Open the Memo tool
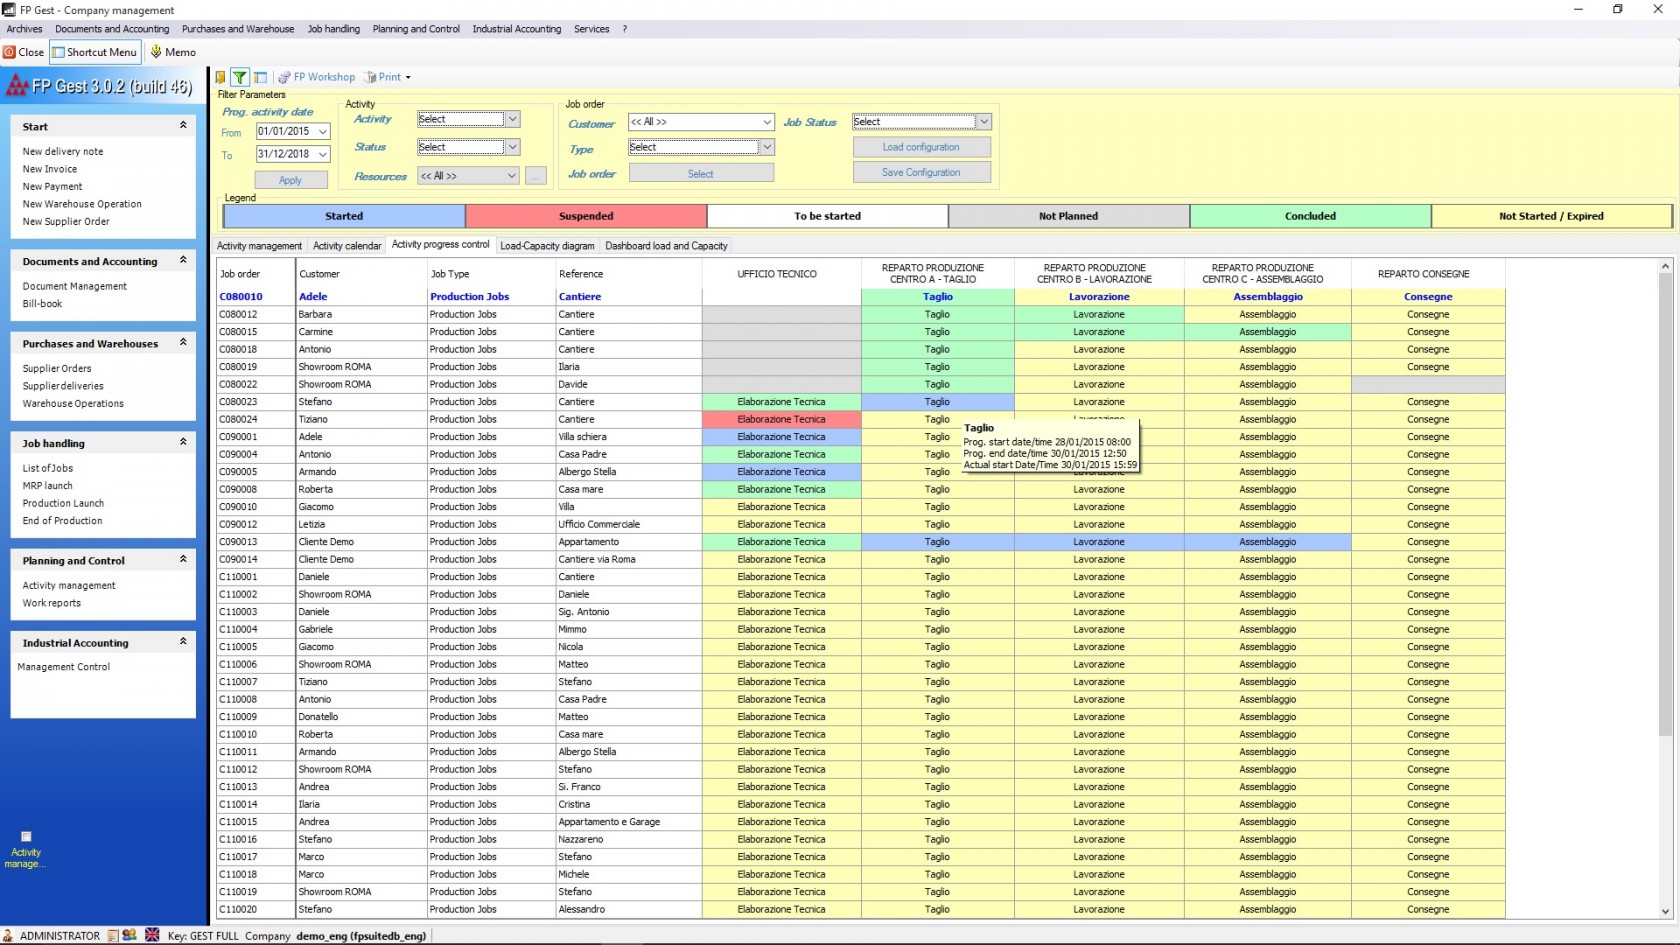1680x945 pixels. coord(173,52)
